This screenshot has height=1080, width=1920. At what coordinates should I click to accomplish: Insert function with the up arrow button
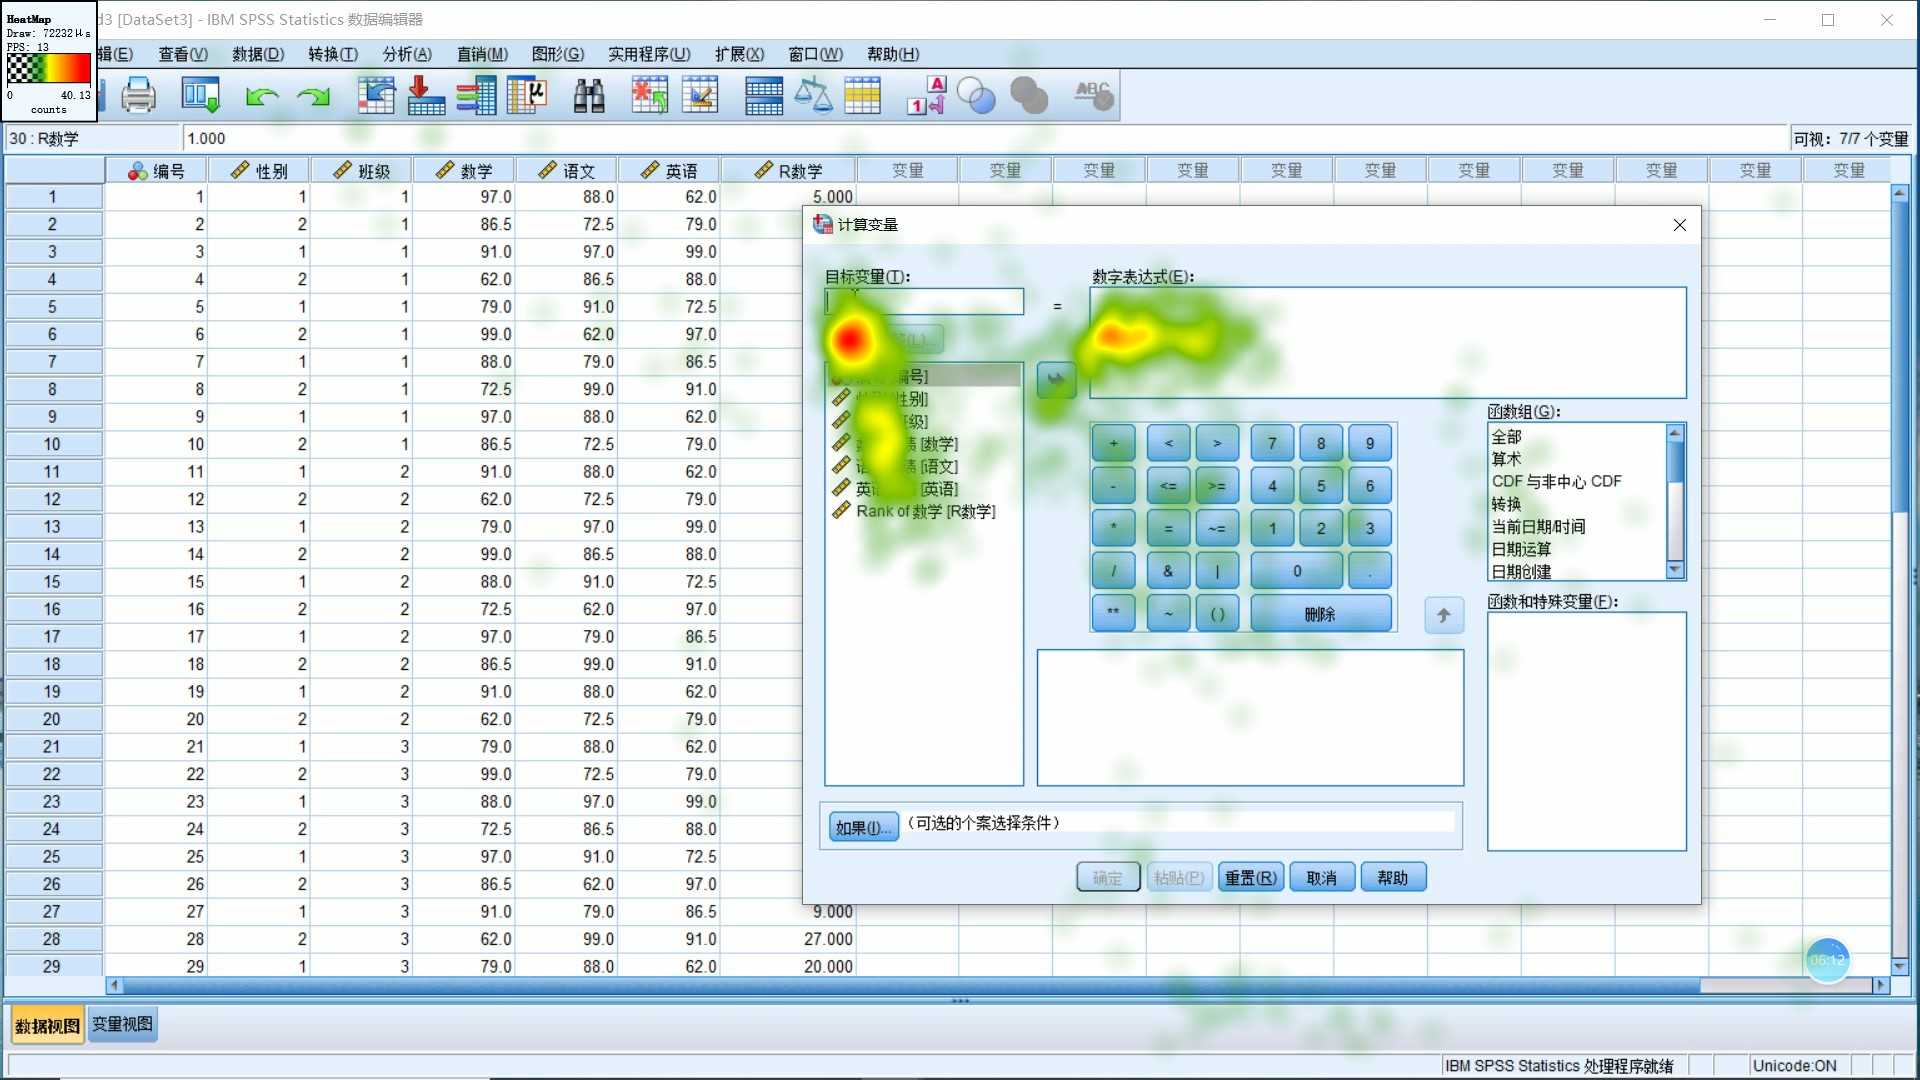(x=1443, y=615)
